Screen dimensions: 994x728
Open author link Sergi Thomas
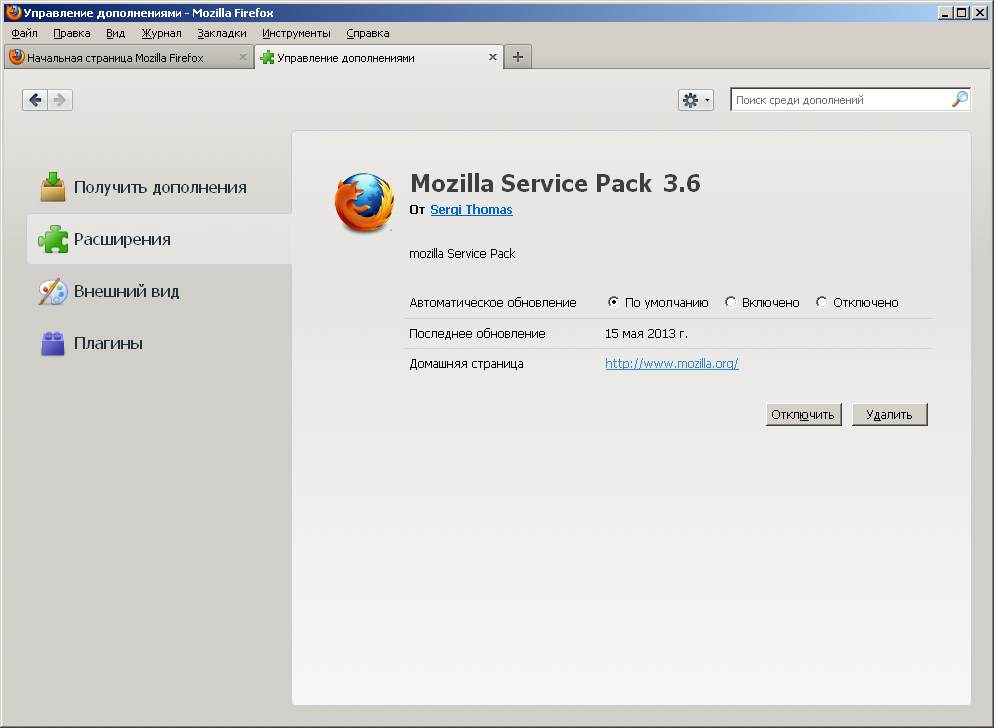click(471, 209)
